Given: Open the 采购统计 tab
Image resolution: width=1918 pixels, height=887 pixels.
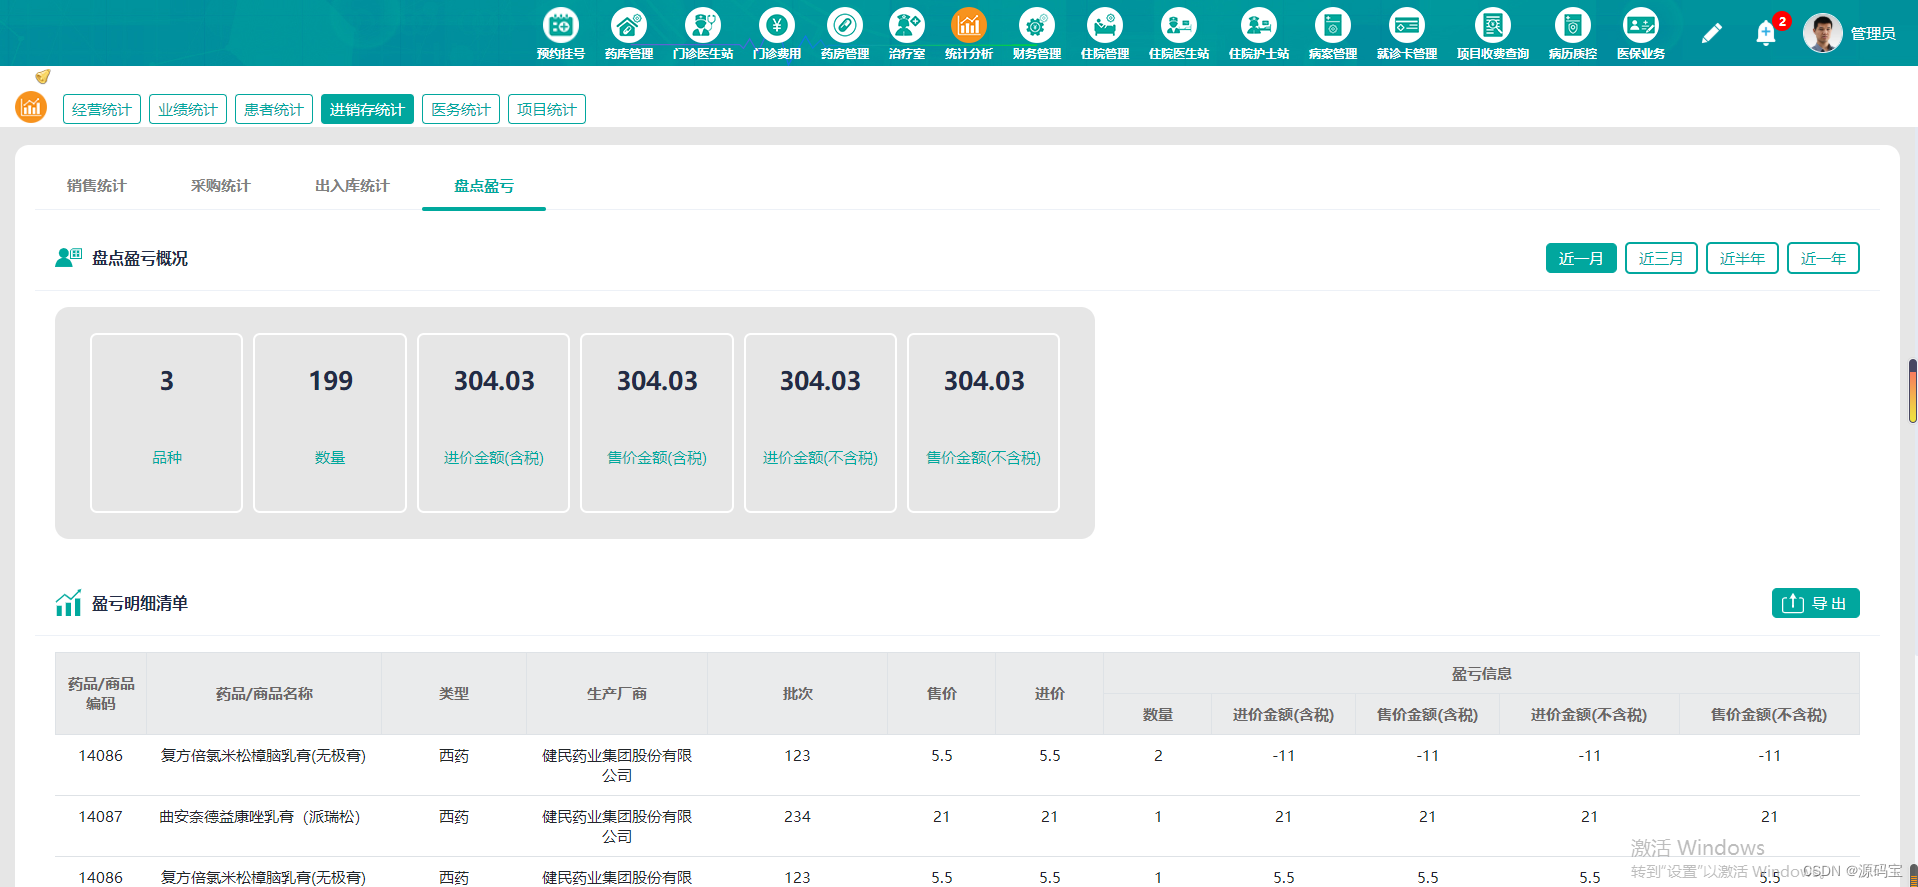Looking at the screenshot, I should [x=220, y=186].
